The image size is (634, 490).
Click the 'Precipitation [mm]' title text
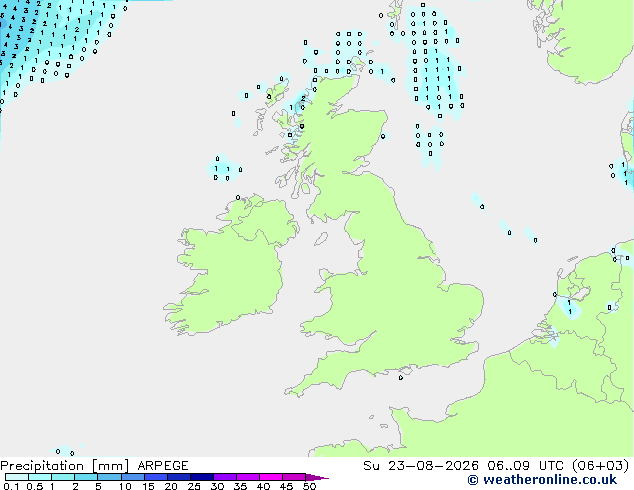(64, 466)
